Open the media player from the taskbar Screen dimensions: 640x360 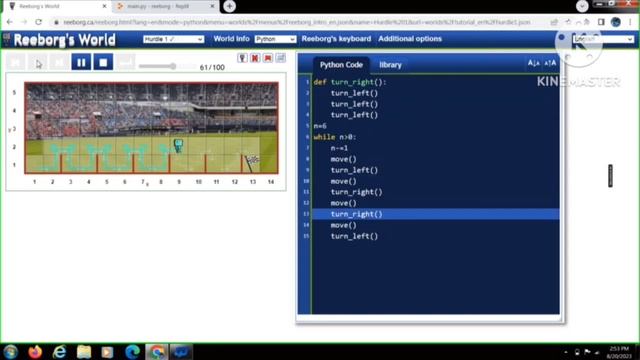(107, 352)
